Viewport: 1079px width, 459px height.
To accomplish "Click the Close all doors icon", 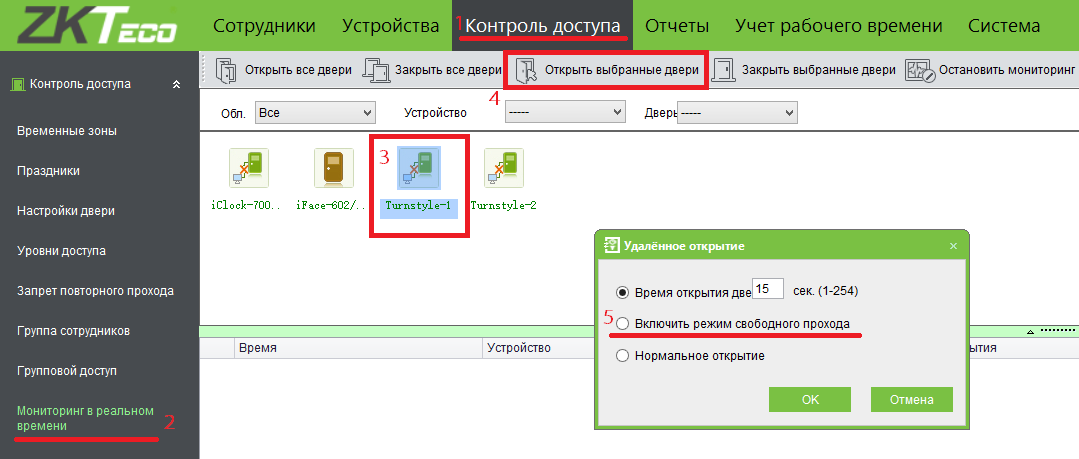I will pyautogui.click(x=376, y=70).
